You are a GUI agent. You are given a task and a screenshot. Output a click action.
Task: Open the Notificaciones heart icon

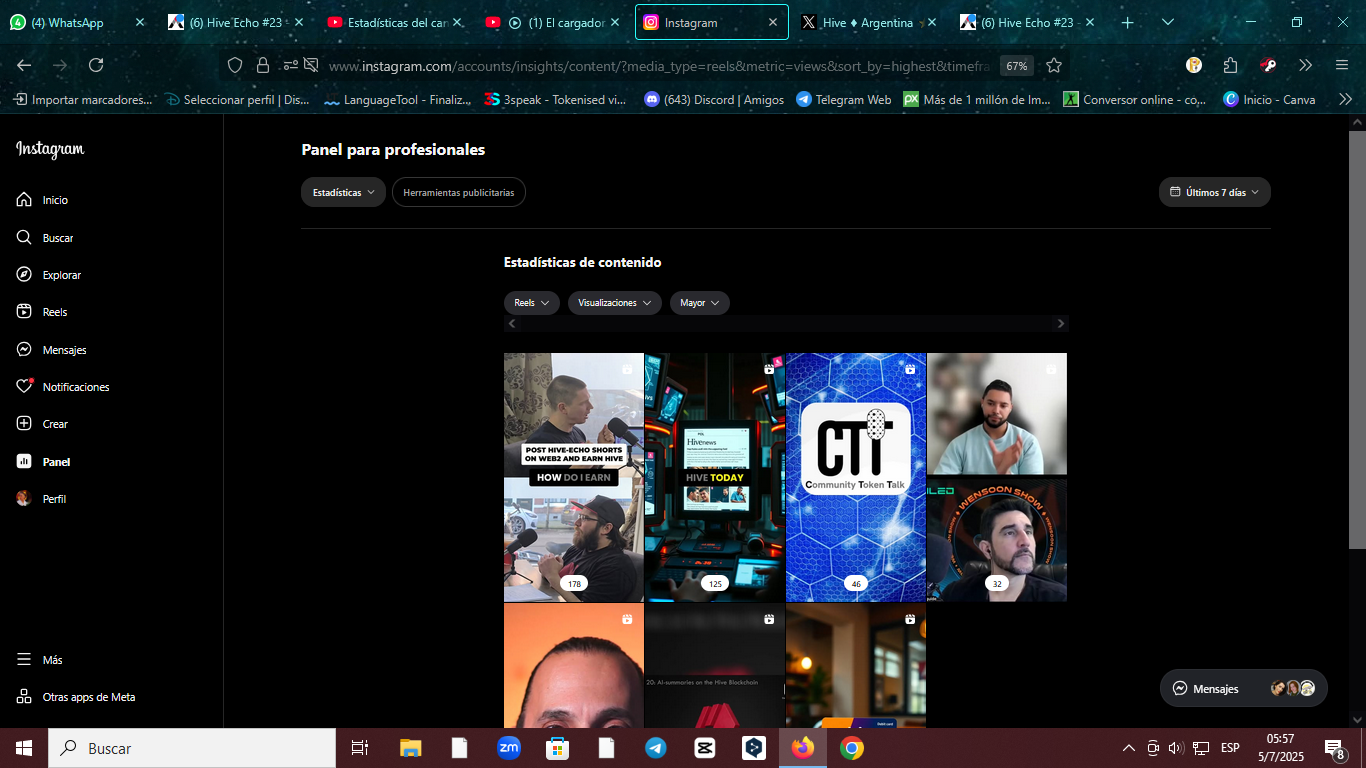24,387
